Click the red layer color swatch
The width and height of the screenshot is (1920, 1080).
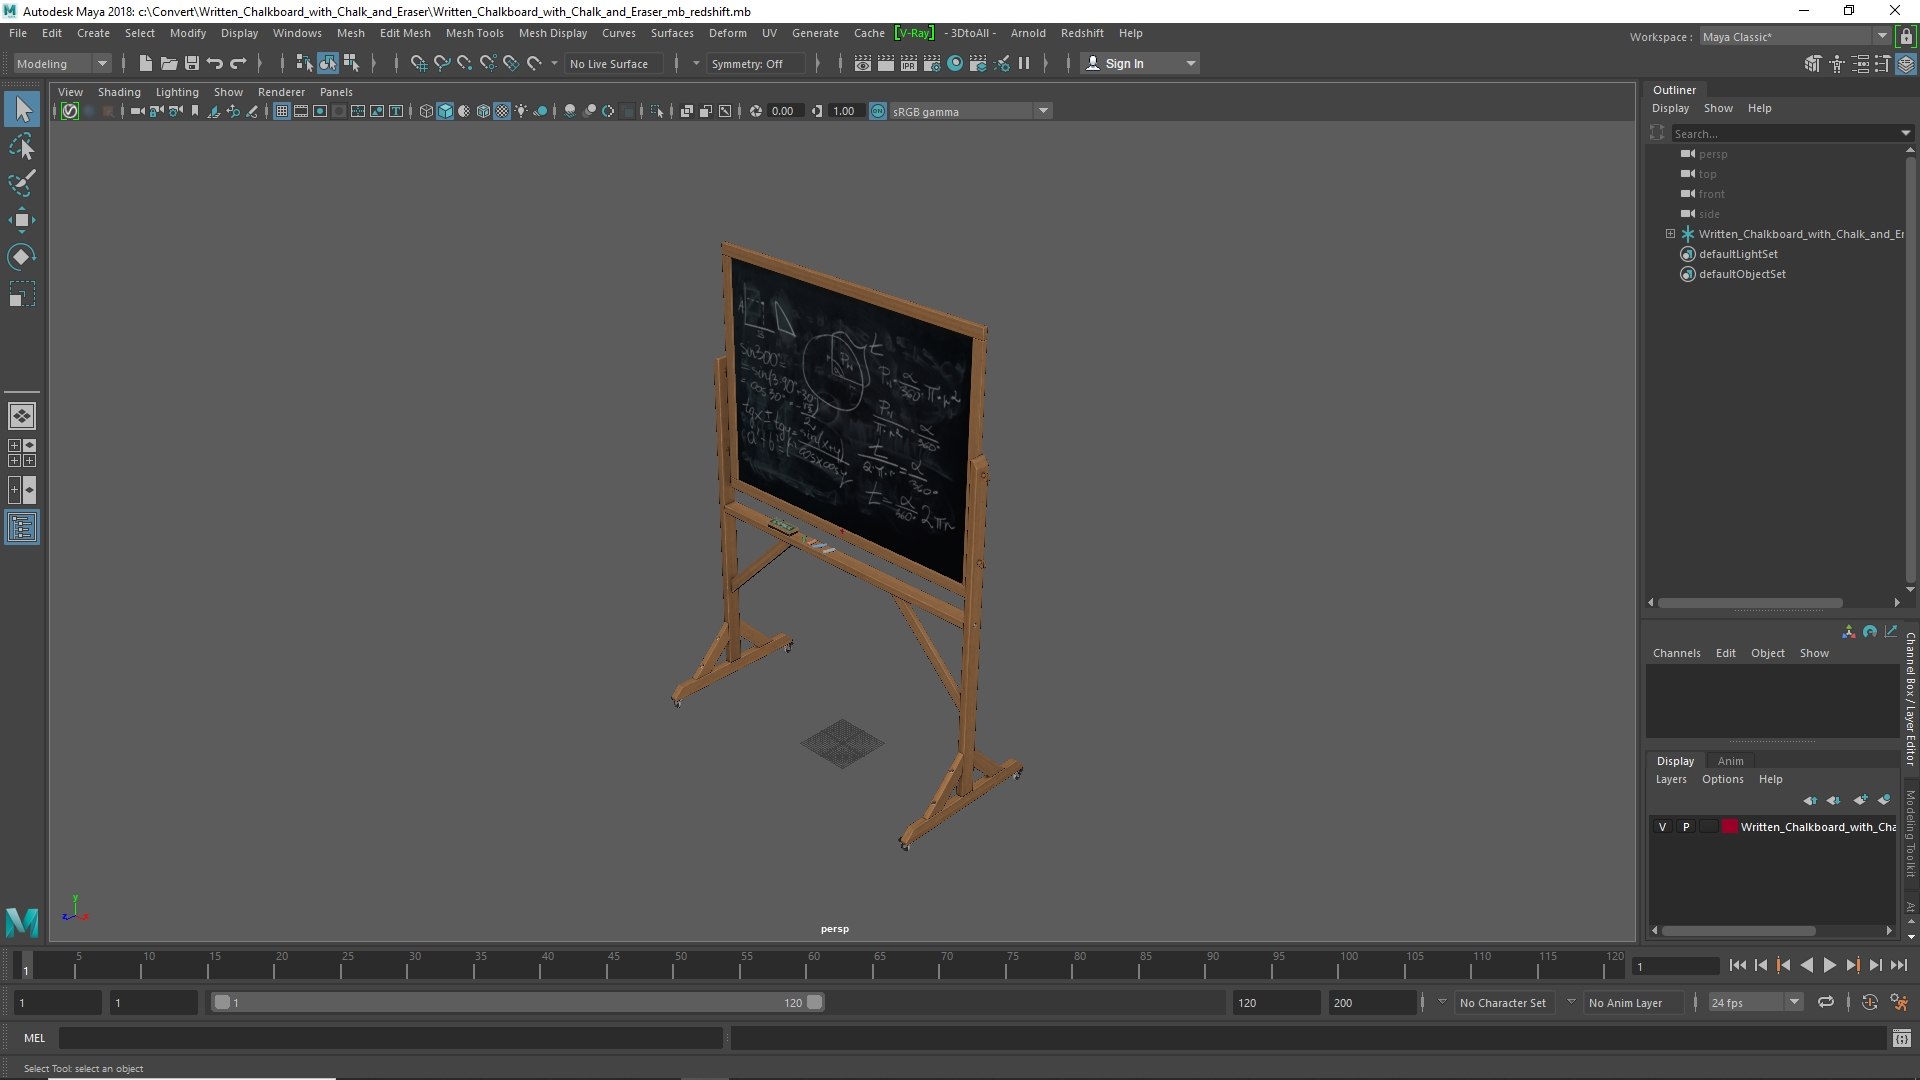tap(1730, 827)
